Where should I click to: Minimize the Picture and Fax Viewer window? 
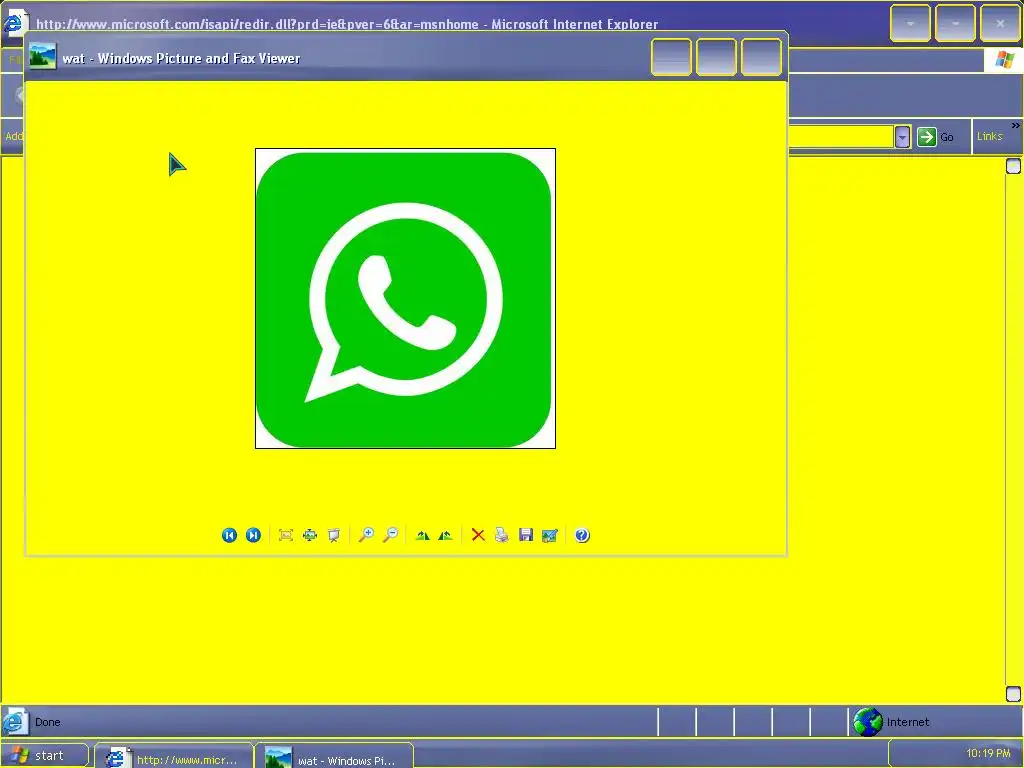tap(671, 57)
